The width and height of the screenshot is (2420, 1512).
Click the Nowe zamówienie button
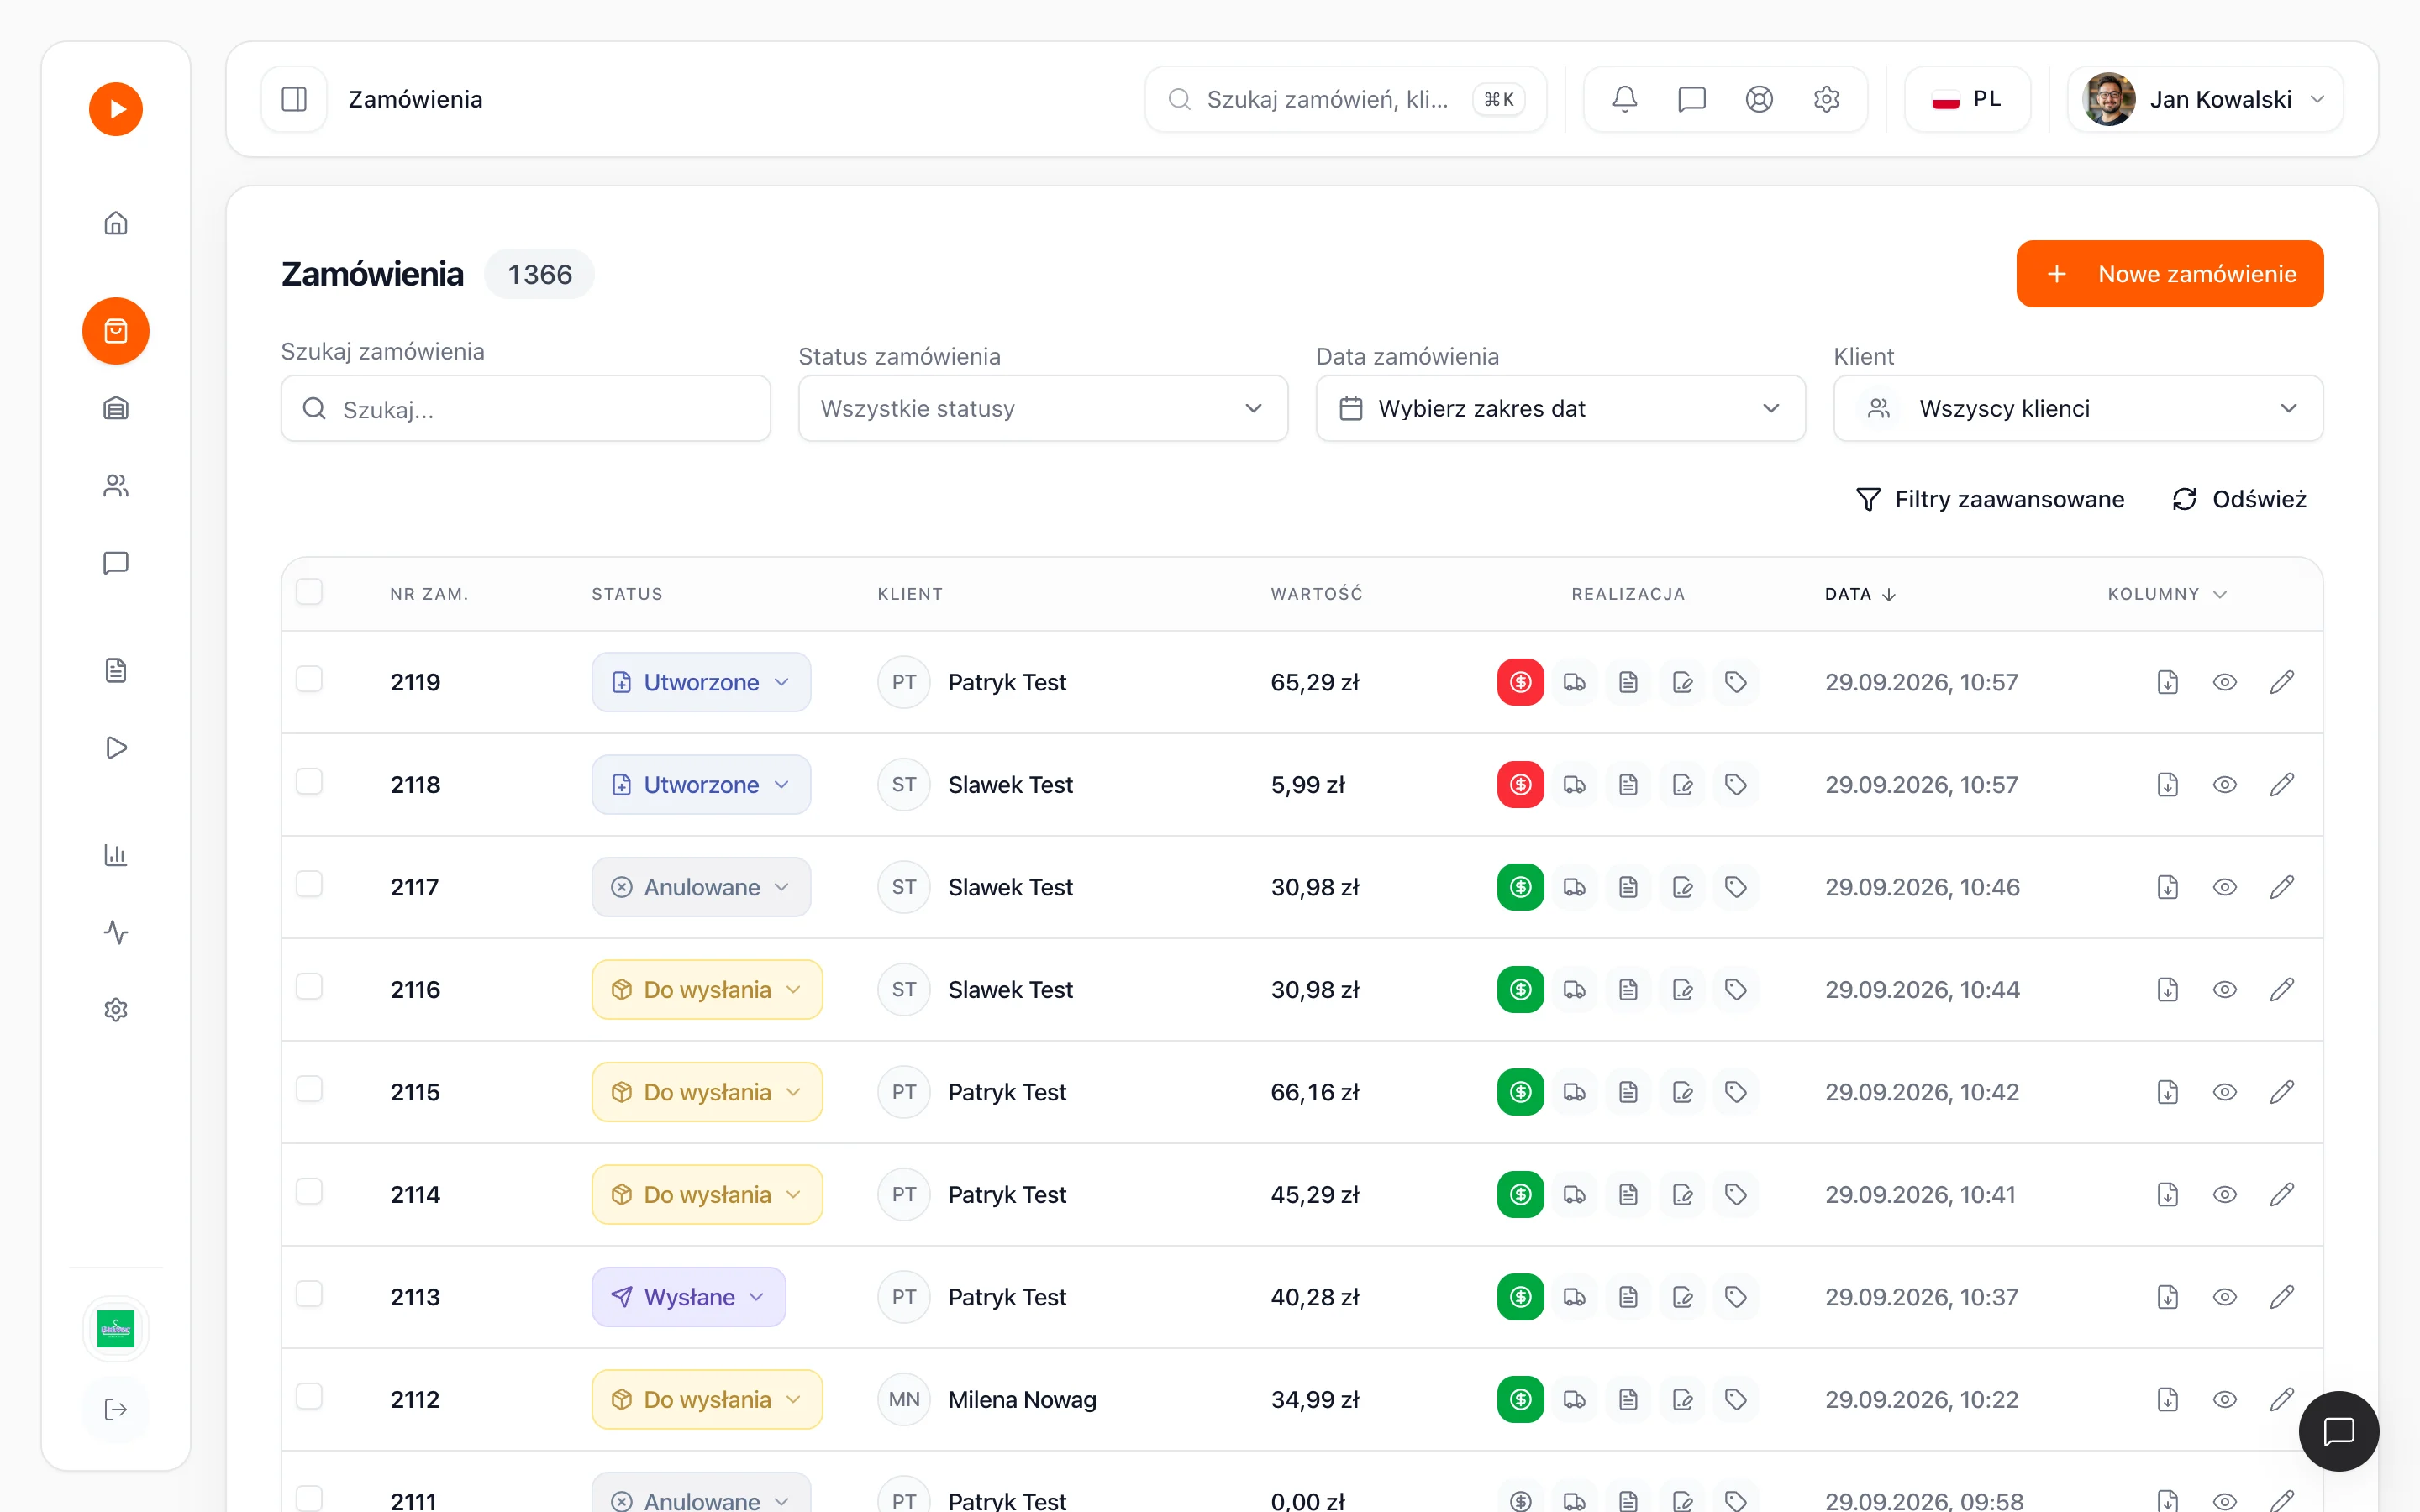tap(2170, 274)
